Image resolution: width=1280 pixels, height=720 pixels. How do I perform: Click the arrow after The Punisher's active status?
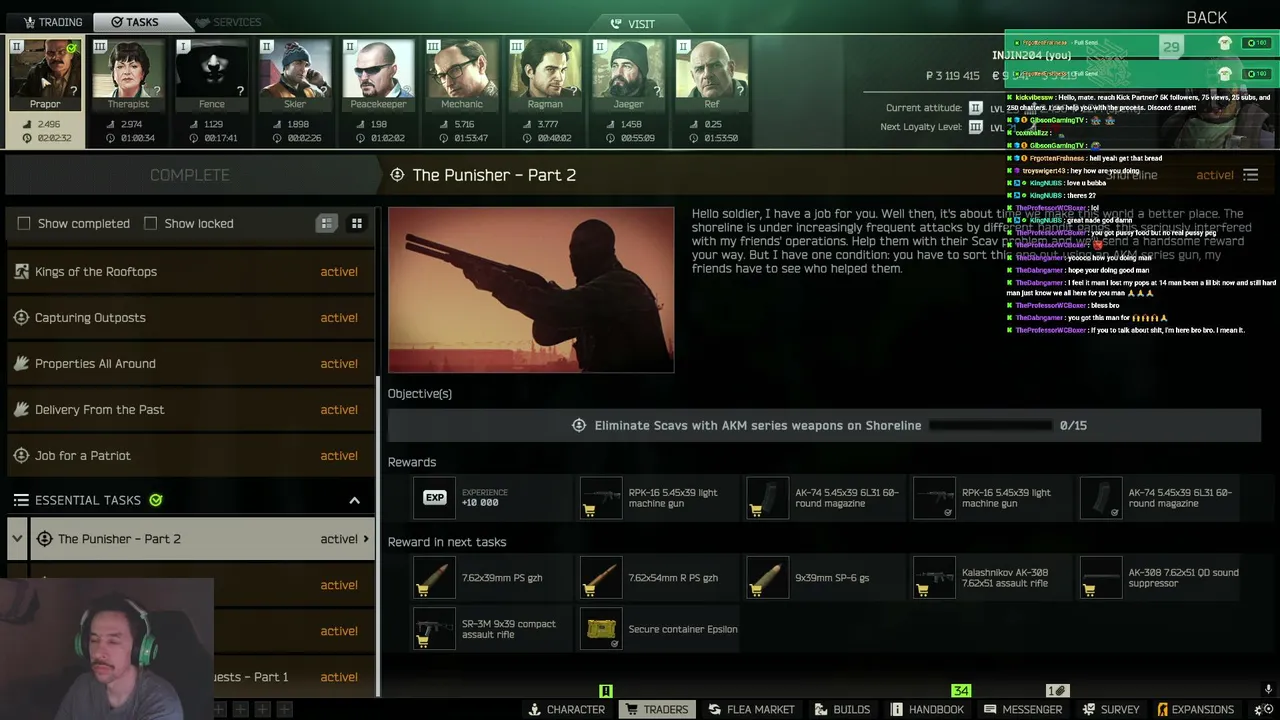pyautogui.click(x=365, y=539)
